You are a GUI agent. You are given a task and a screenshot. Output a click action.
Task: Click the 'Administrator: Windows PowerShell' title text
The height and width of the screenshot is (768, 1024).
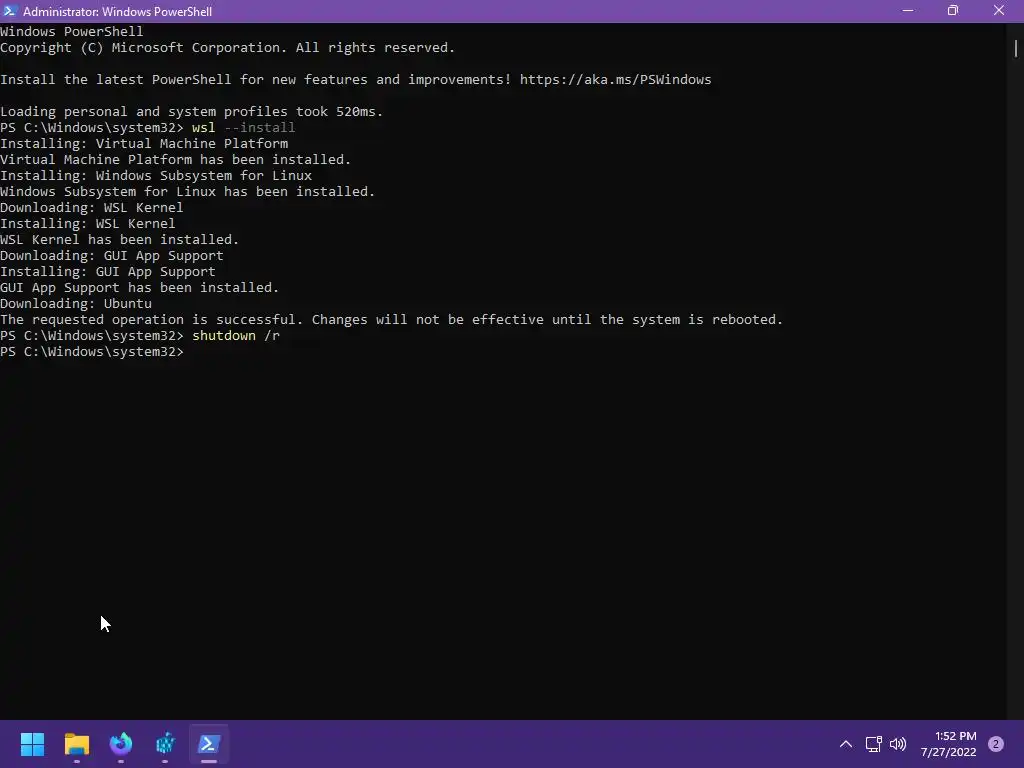click(x=118, y=11)
